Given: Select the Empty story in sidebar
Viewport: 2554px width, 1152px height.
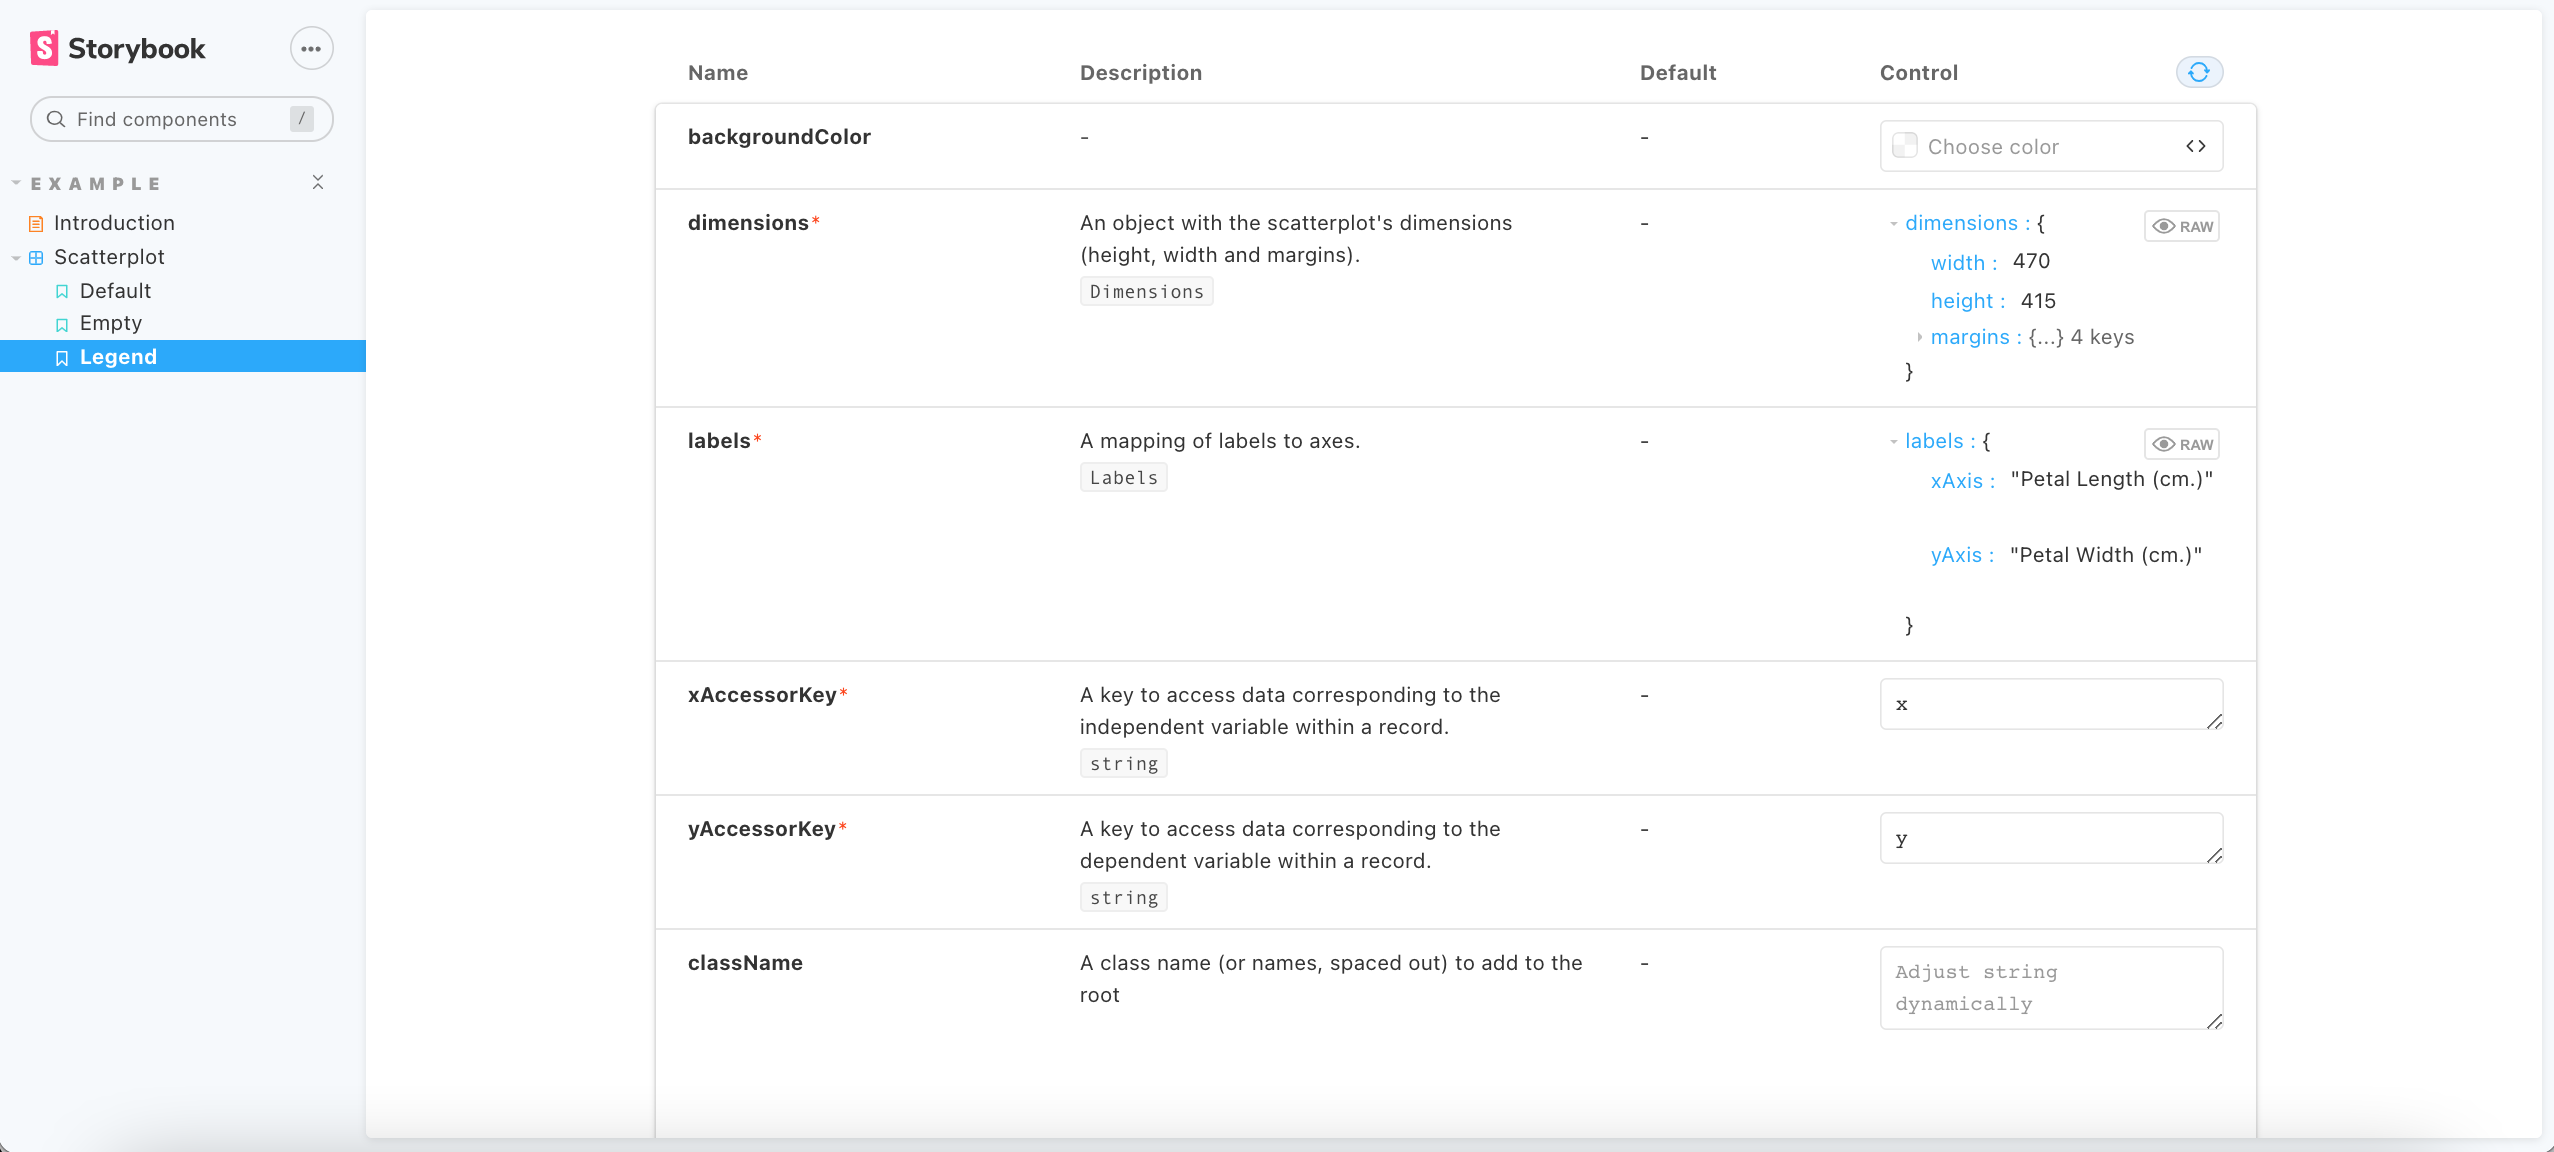Looking at the screenshot, I should coord(110,323).
